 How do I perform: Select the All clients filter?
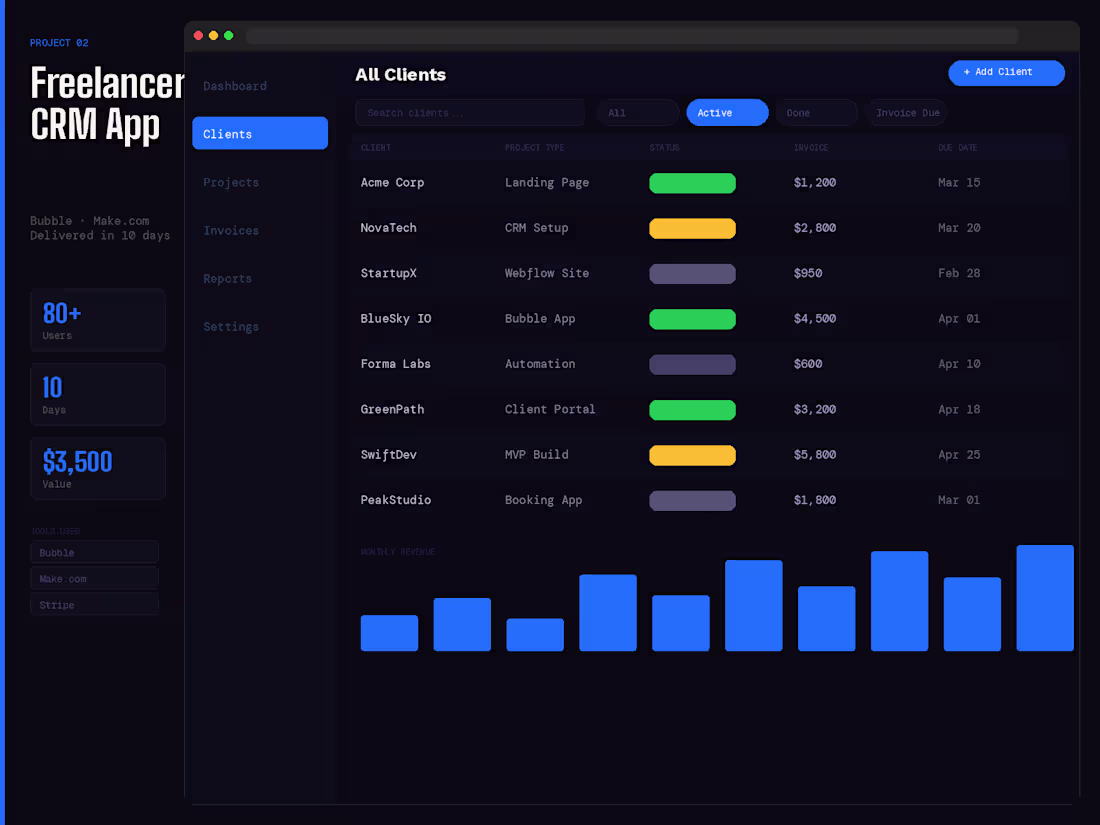(637, 112)
